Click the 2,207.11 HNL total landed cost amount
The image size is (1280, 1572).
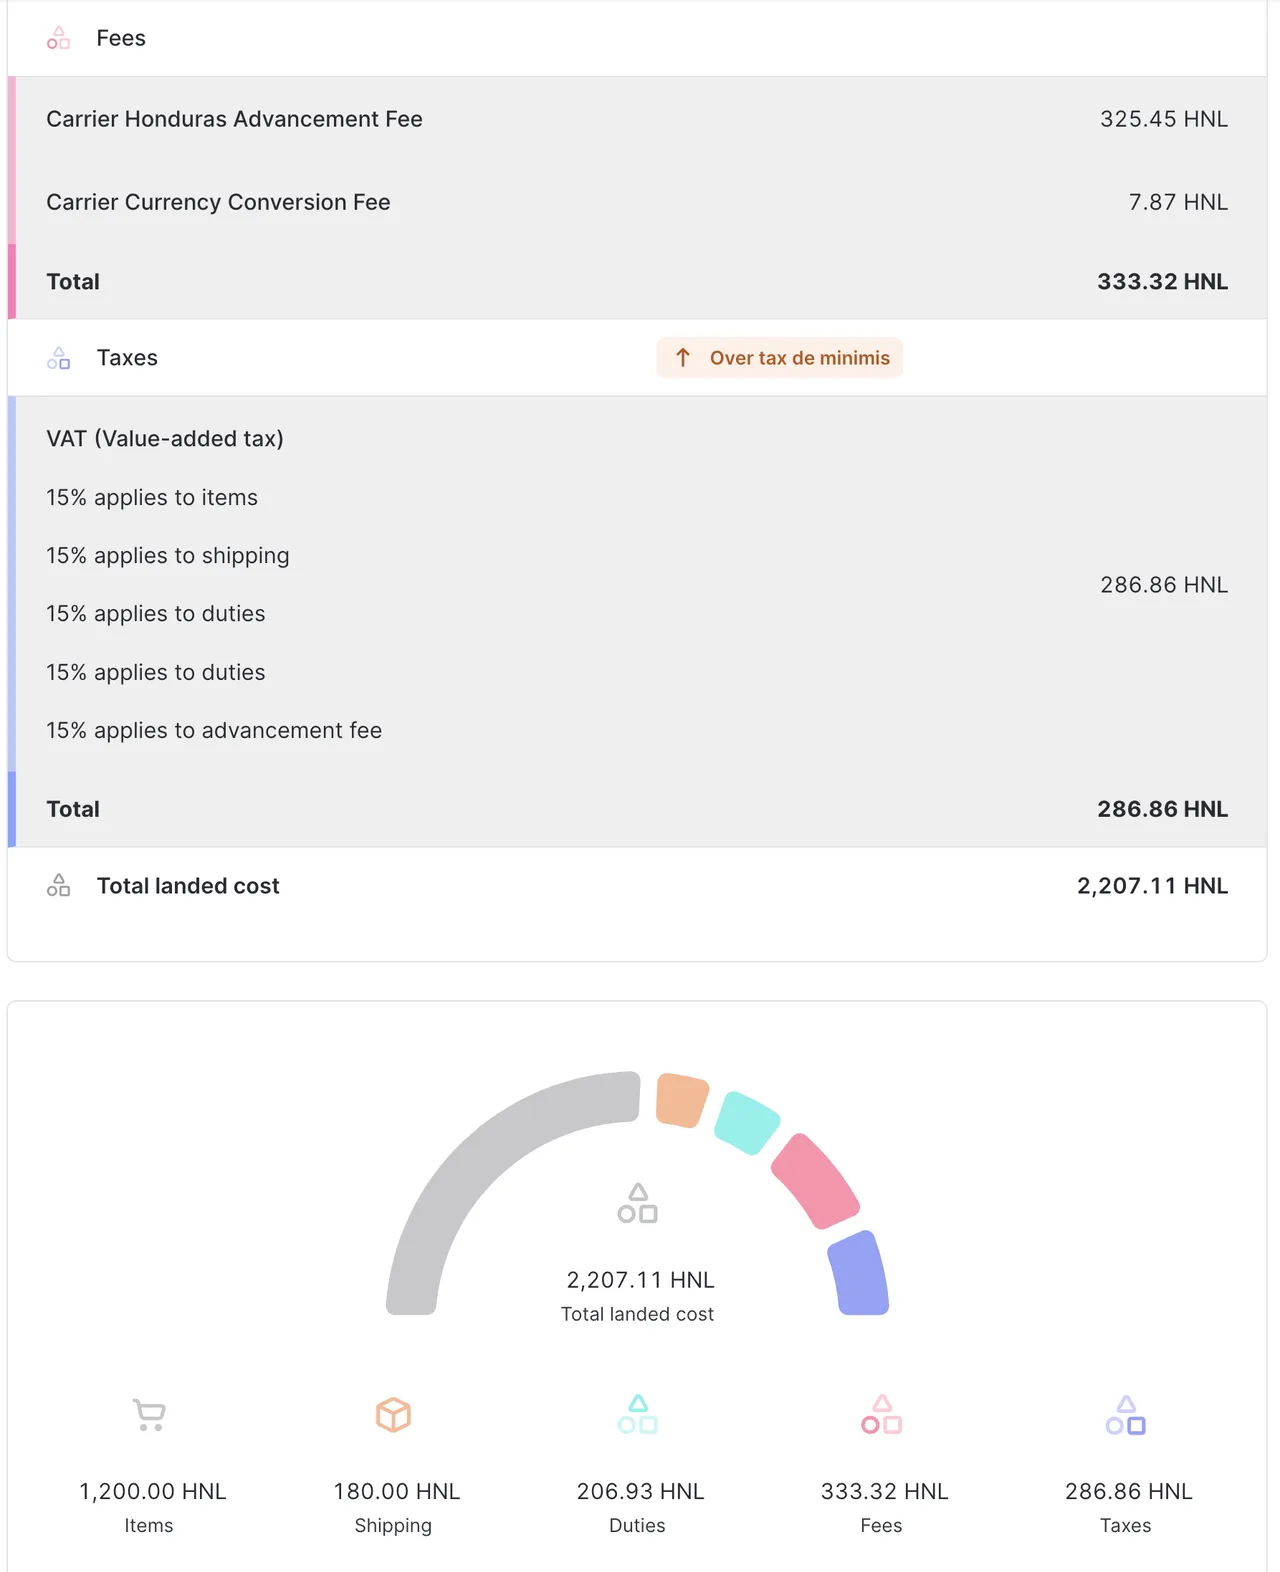click(x=1152, y=886)
